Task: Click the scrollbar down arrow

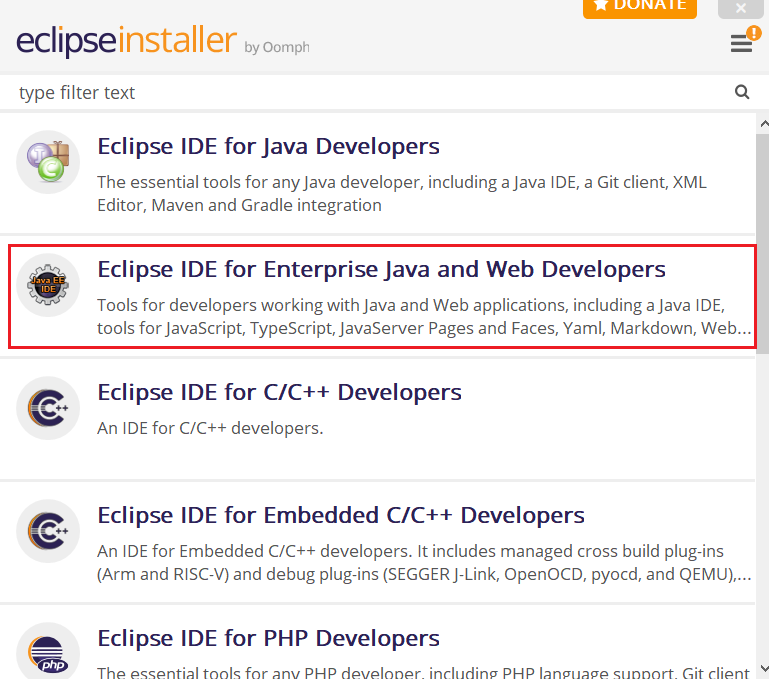Action: coord(764,668)
